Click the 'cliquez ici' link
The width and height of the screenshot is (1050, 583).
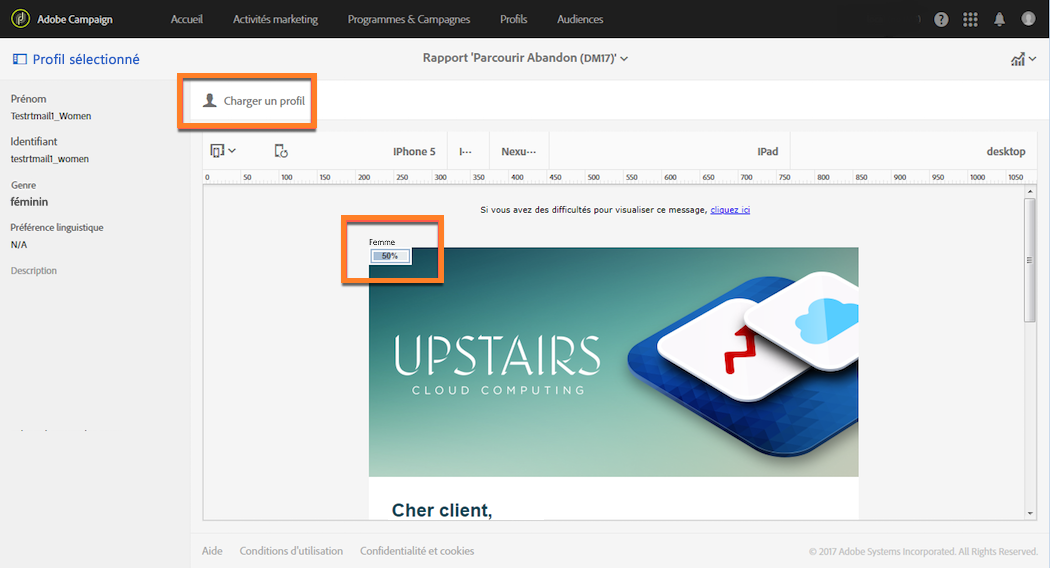(x=730, y=210)
